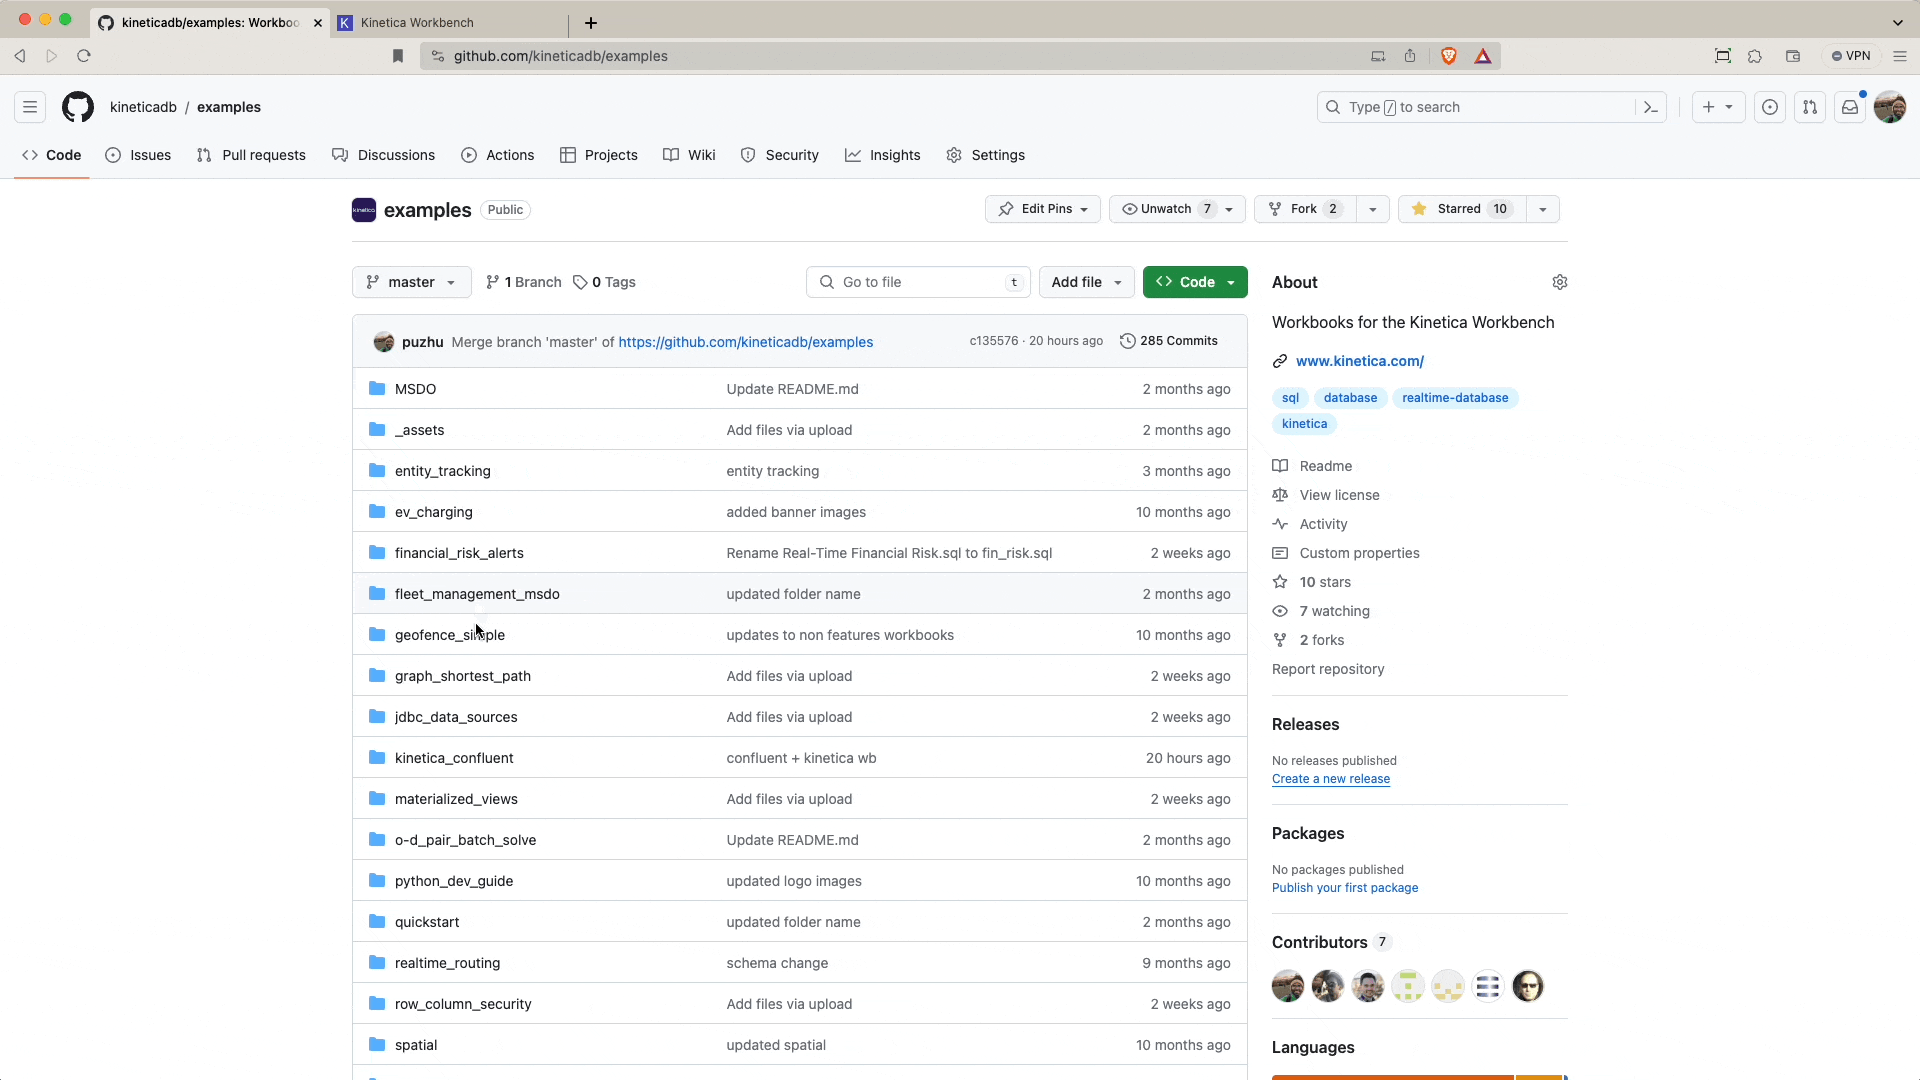Open About settings gear icon
The height and width of the screenshot is (1080, 1920).
click(1559, 282)
